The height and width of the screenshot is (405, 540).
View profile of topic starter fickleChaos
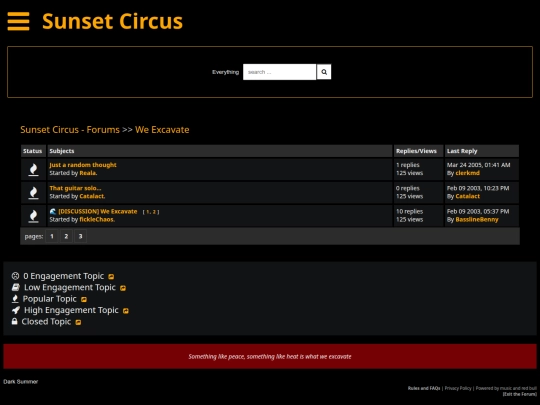(x=96, y=219)
